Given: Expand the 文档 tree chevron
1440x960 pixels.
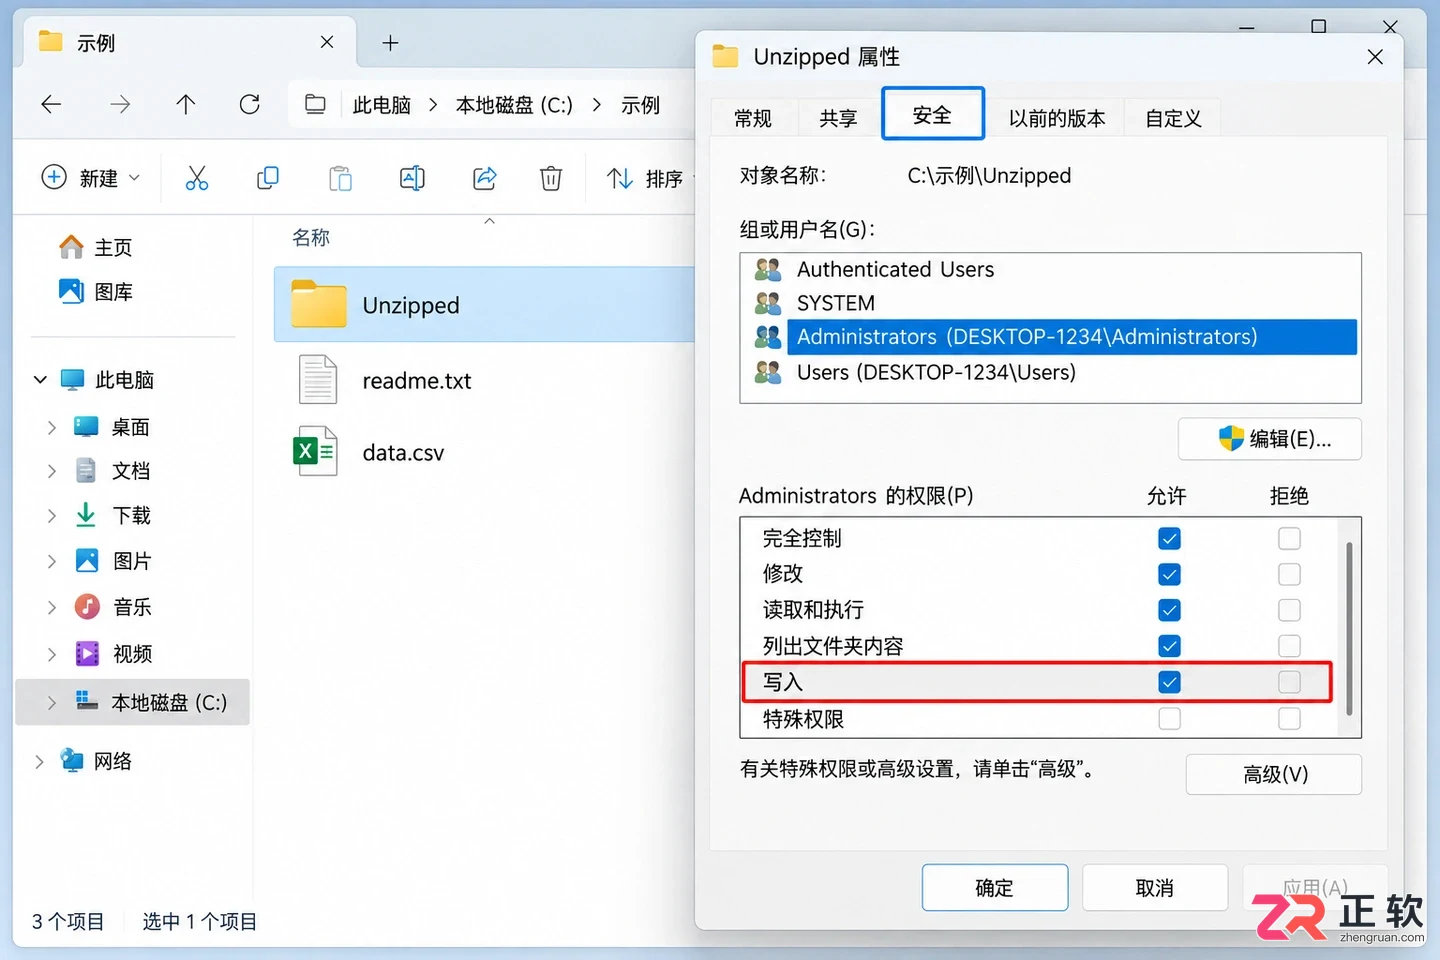Looking at the screenshot, I should (51, 471).
